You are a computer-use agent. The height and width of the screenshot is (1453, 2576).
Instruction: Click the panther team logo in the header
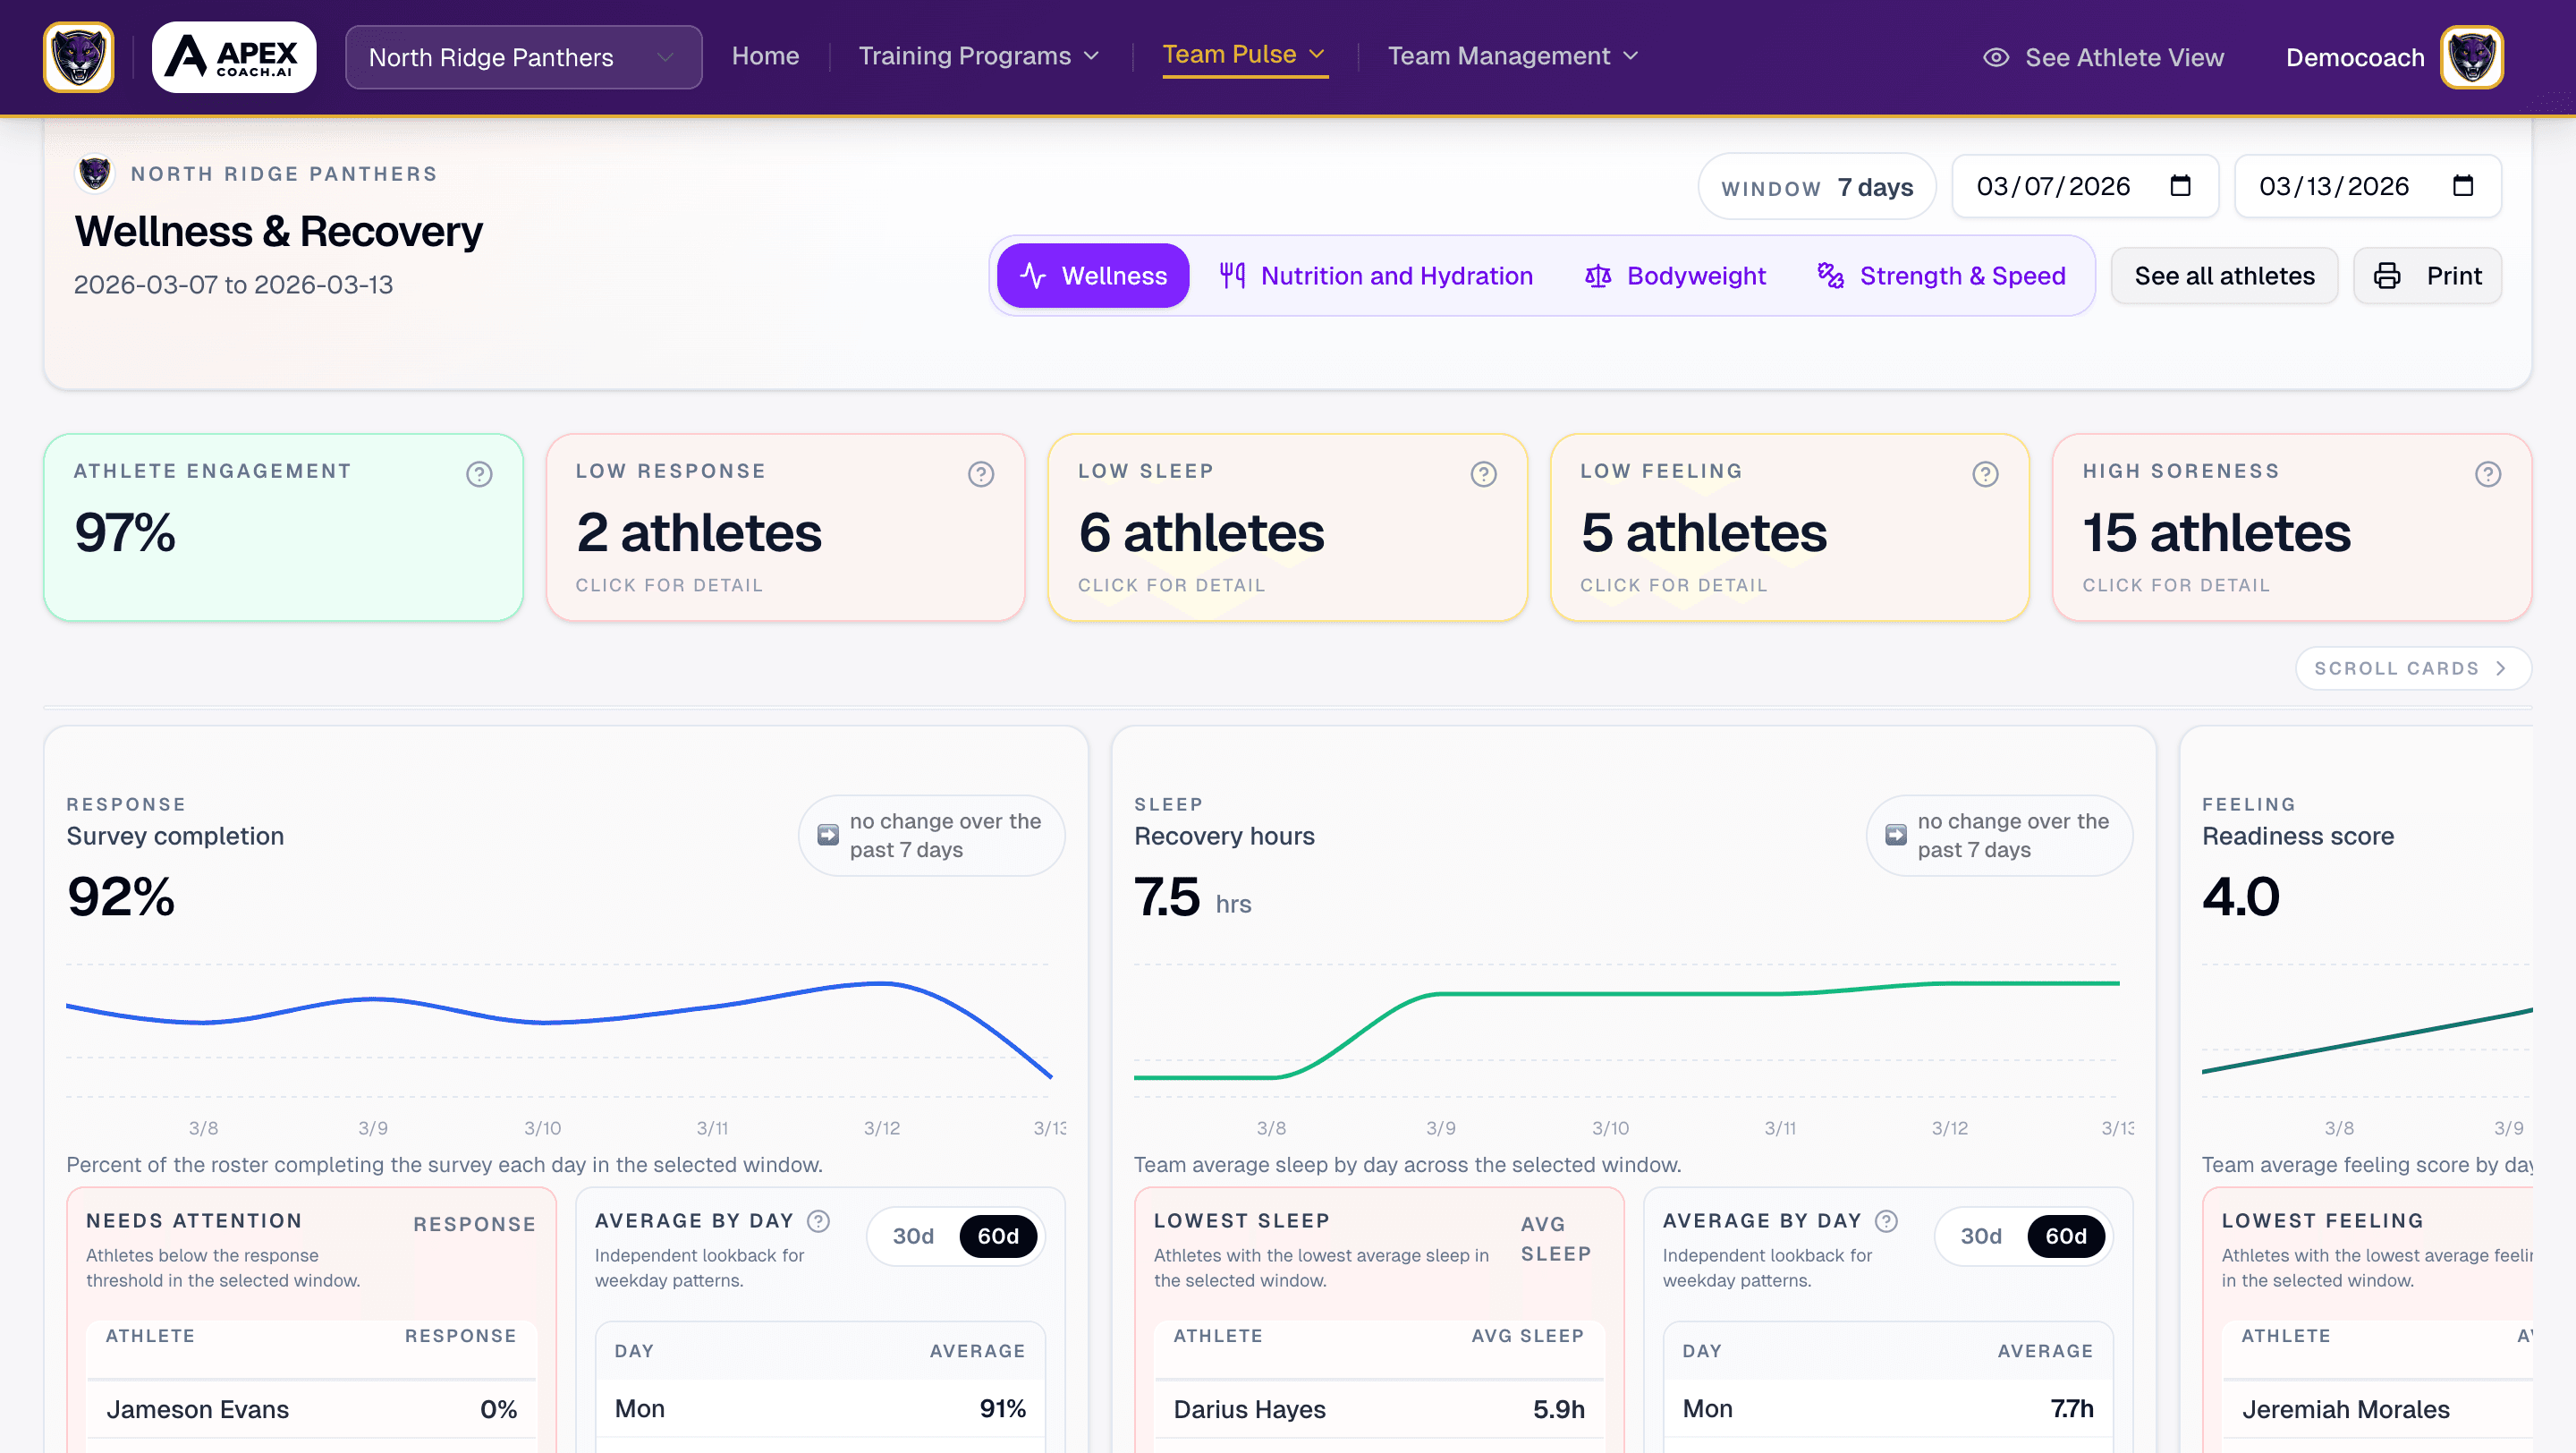pyautogui.click(x=77, y=57)
